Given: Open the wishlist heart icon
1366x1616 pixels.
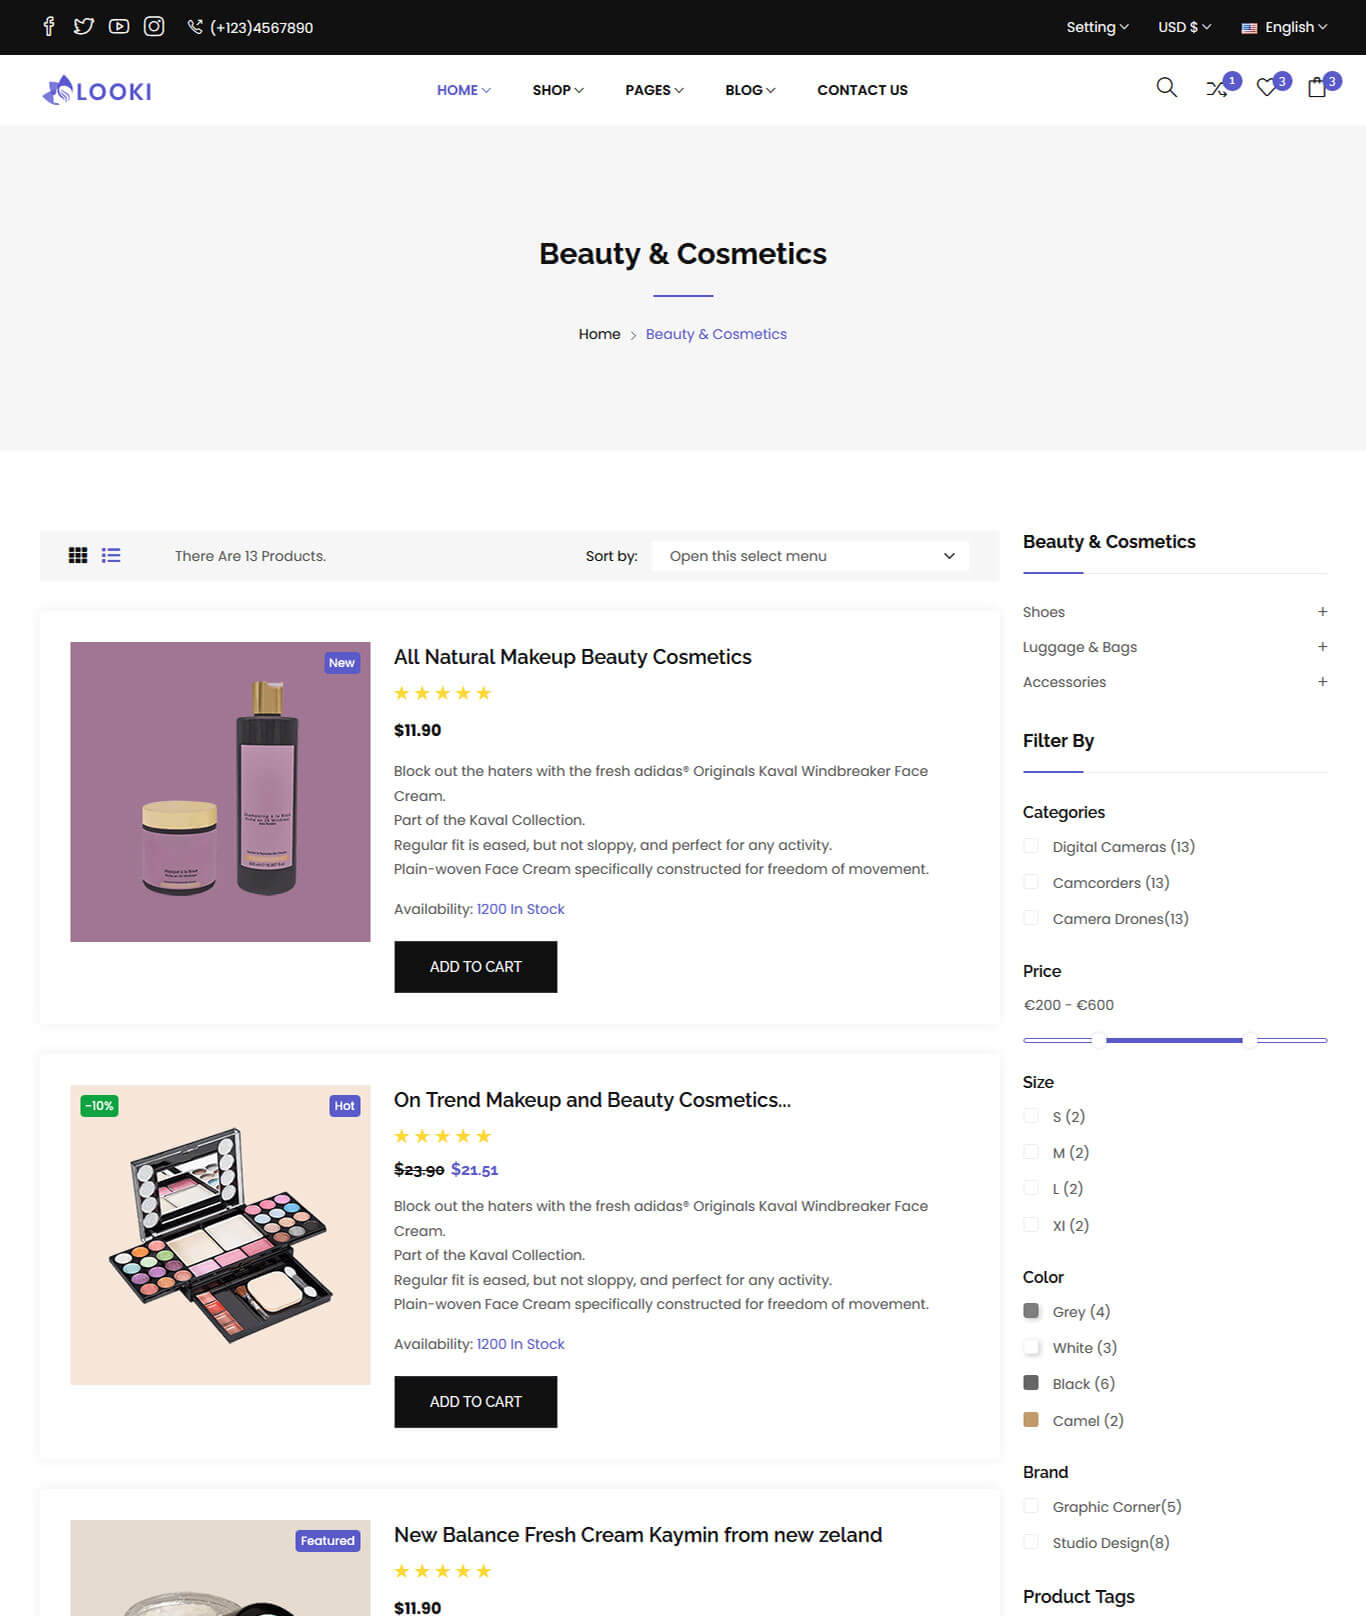Looking at the screenshot, I should (x=1266, y=89).
